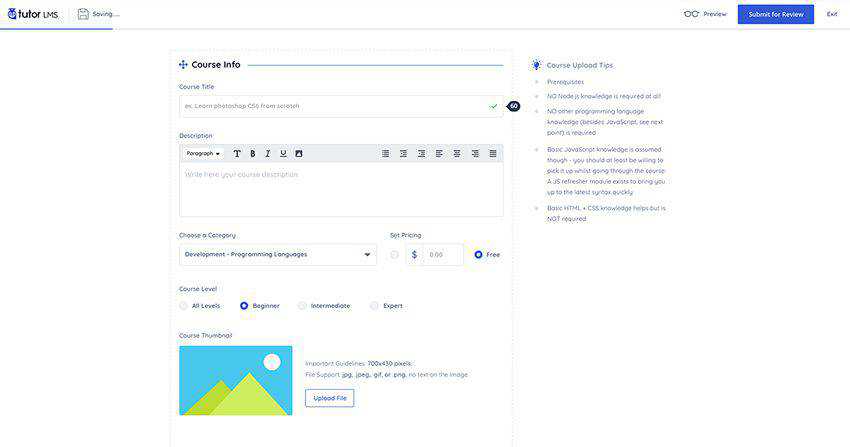
Task: Choose the Expert course level option
Action: [374, 305]
